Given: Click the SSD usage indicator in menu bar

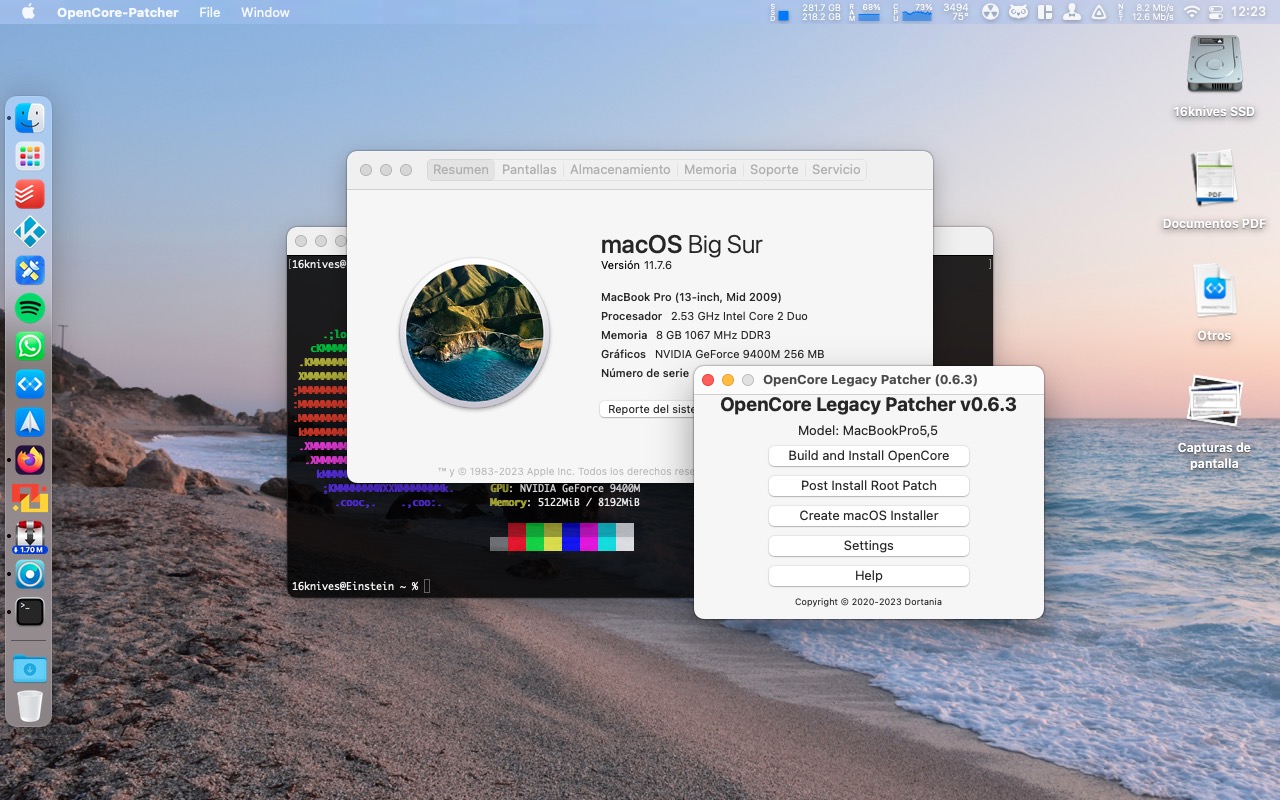Looking at the screenshot, I should click(x=806, y=12).
